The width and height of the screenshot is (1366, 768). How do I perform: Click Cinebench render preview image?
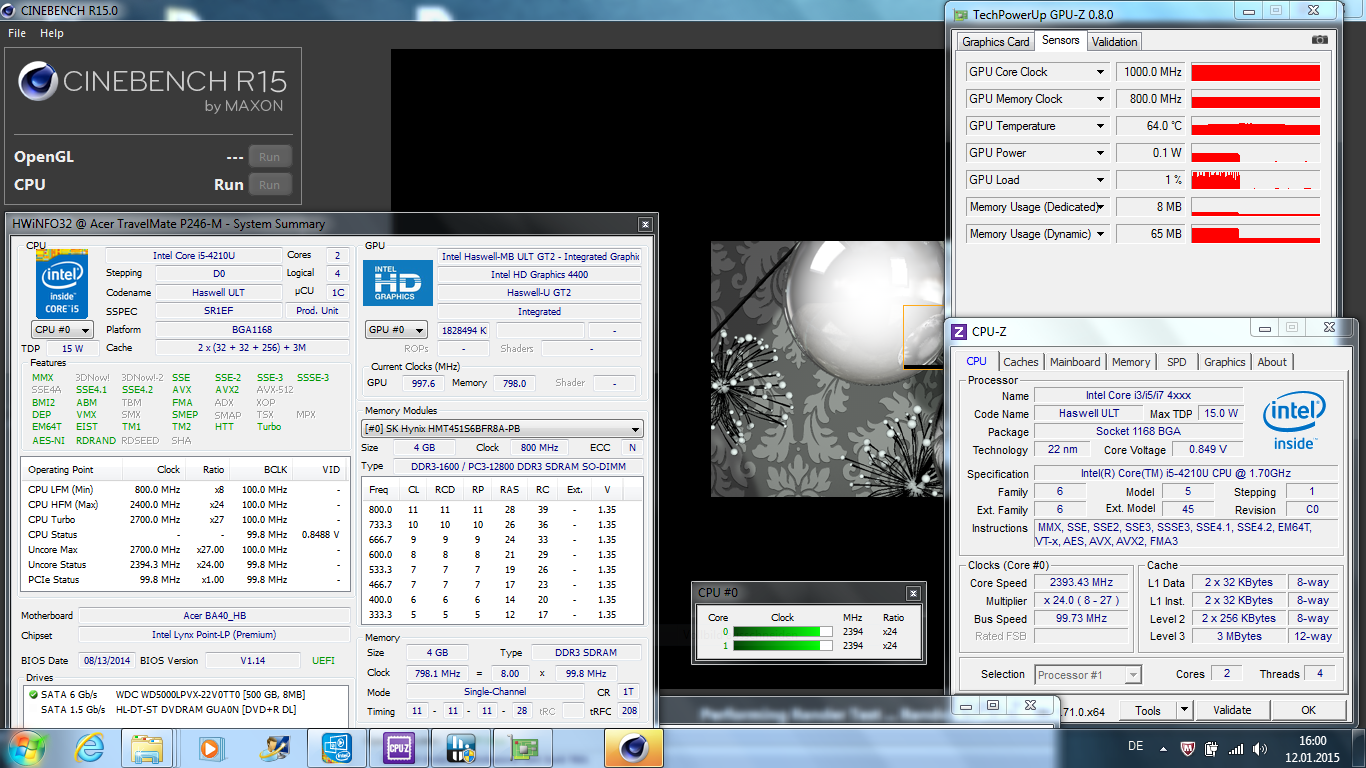coord(827,369)
